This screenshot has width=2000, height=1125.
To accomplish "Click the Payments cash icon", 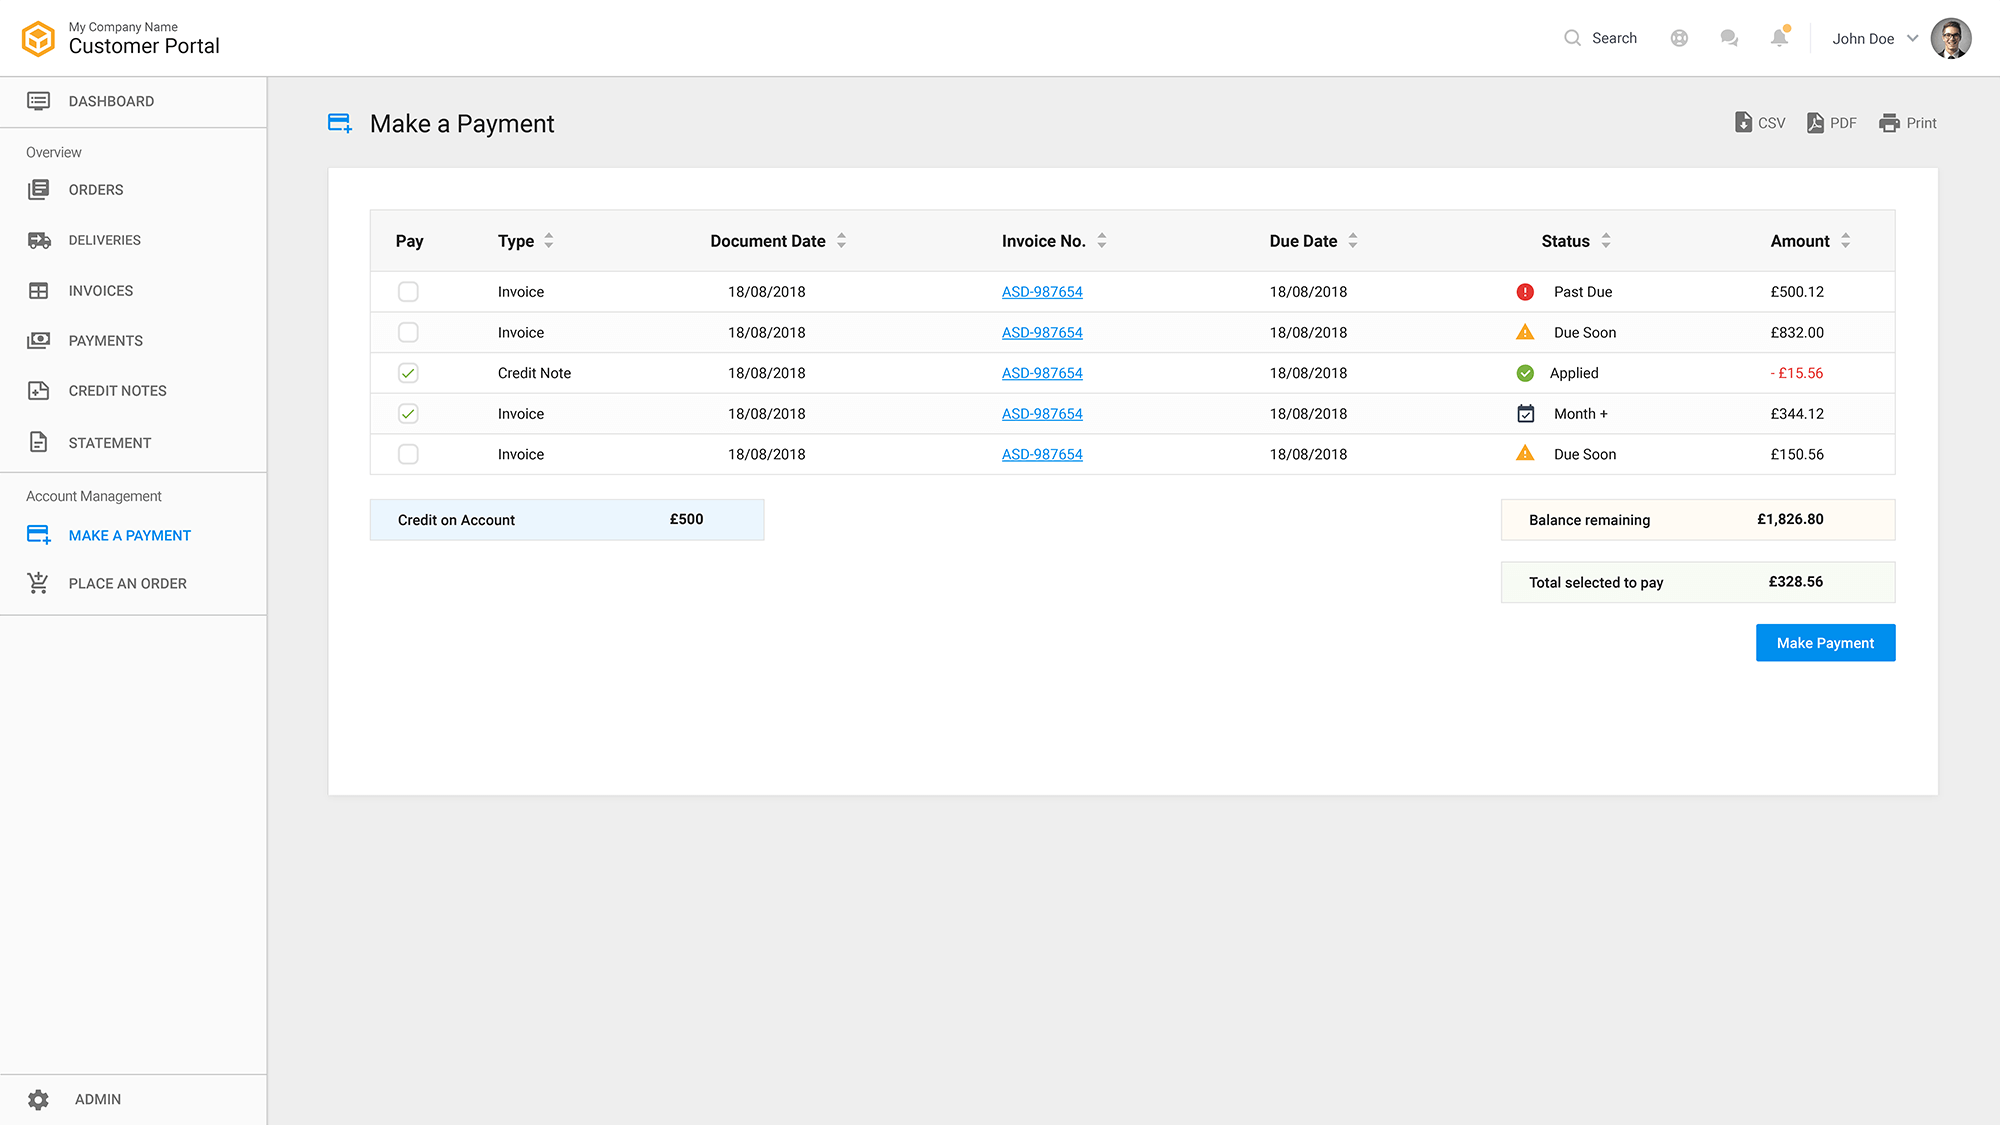I will point(38,341).
